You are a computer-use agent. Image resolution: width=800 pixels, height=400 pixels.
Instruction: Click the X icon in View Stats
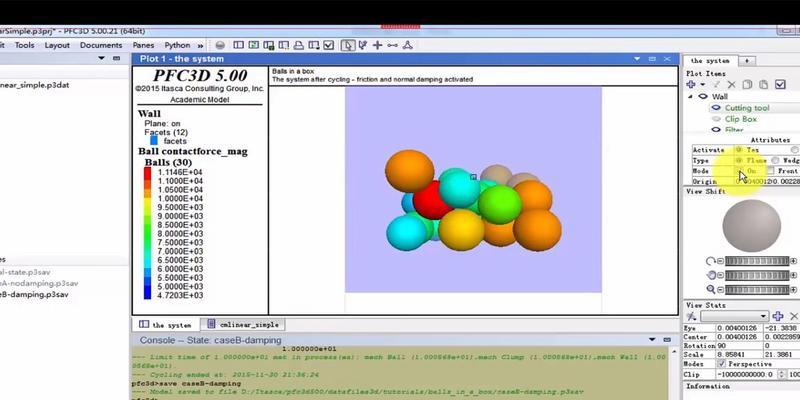click(x=794, y=316)
